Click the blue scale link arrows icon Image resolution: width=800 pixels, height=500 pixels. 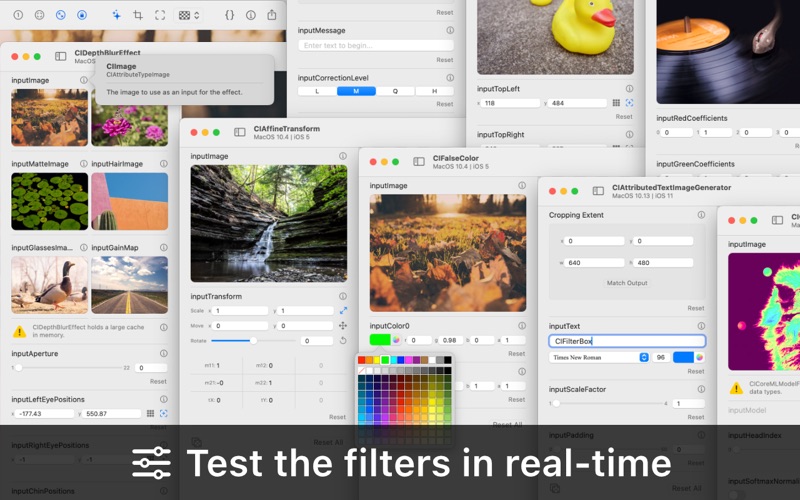343,310
